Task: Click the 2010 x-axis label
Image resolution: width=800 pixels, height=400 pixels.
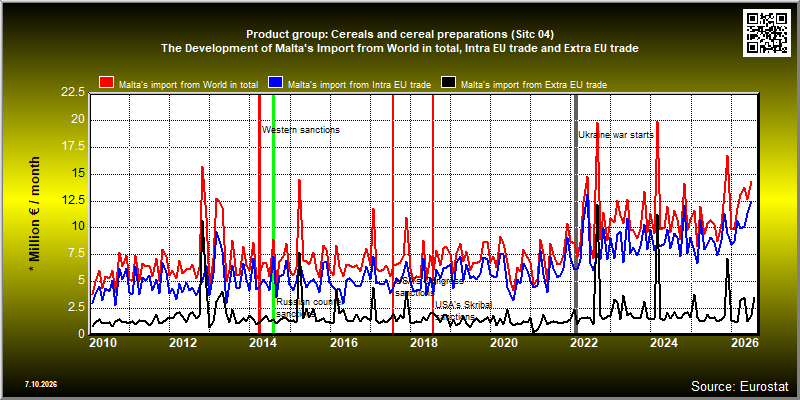Action: pyautogui.click(x=101, y=342)
